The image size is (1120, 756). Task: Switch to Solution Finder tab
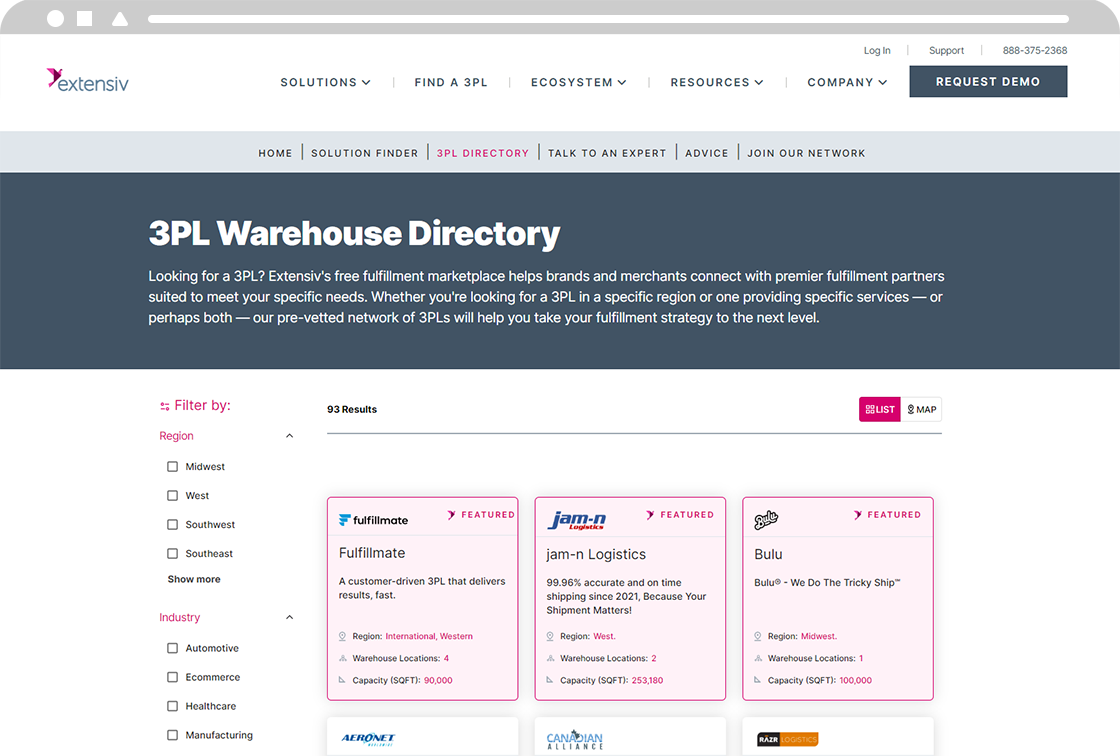[364, 153]
